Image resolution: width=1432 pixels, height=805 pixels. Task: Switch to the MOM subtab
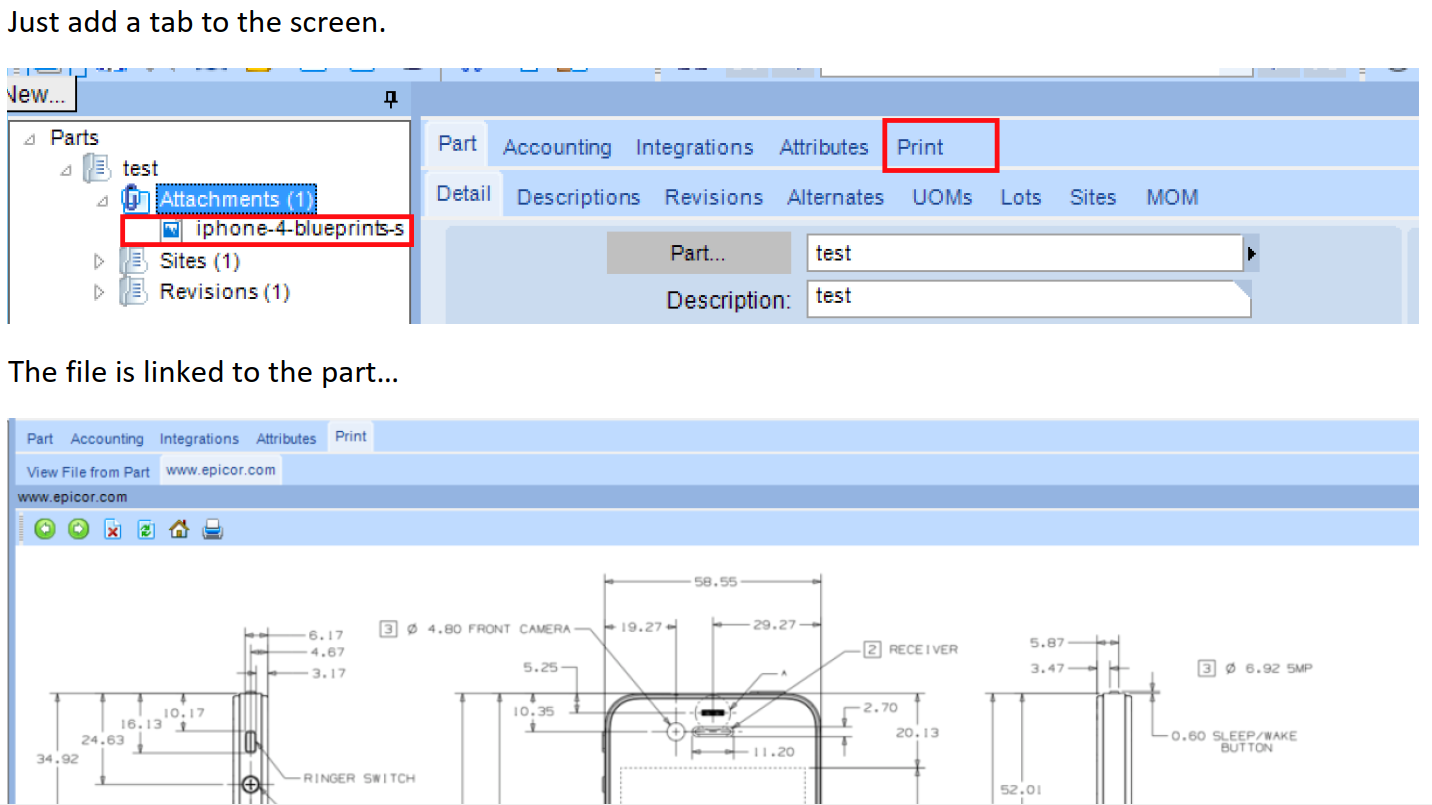pos(1172,198)
